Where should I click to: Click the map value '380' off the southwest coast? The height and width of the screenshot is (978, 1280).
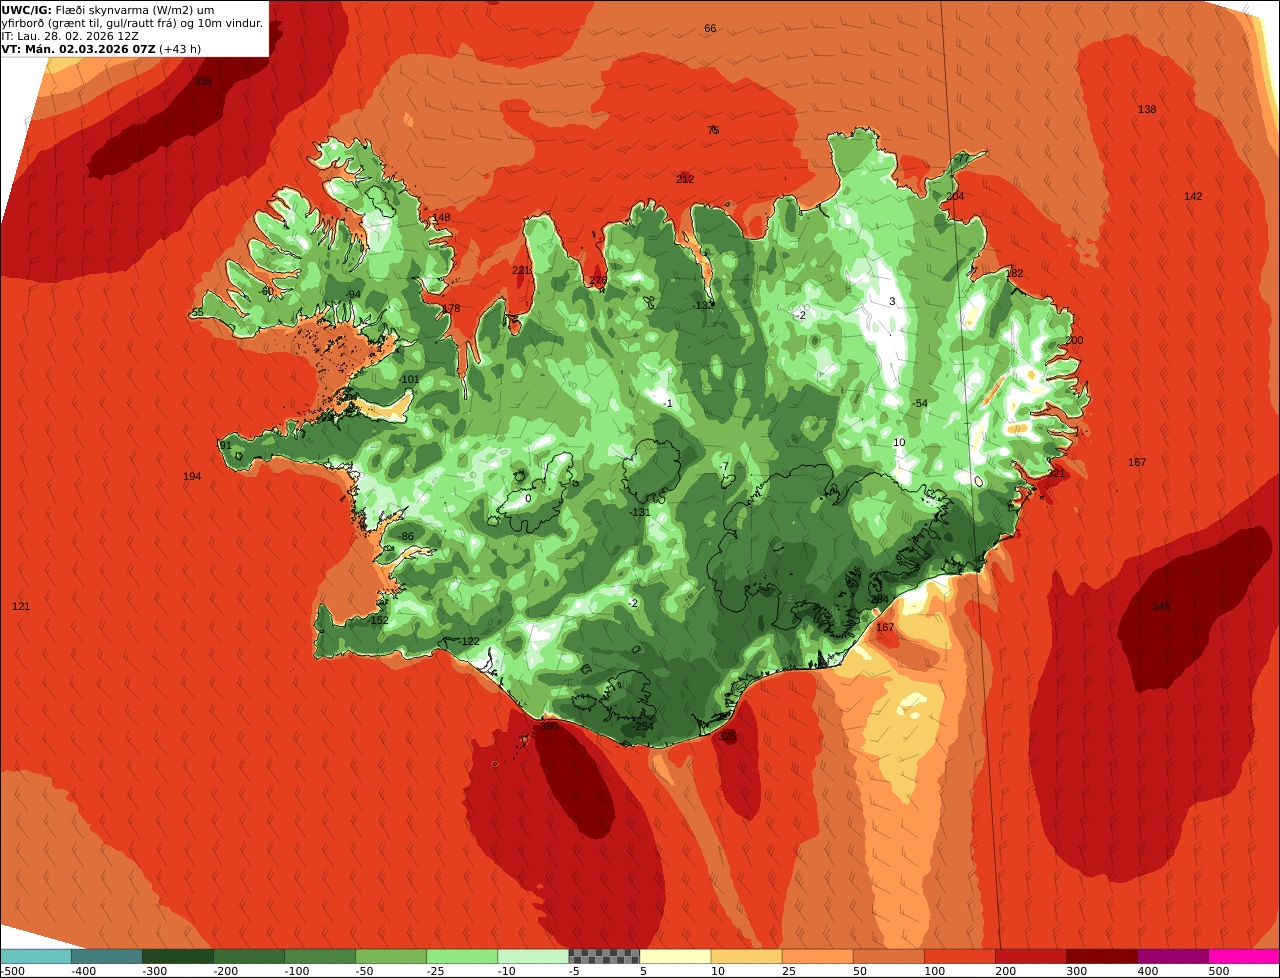pos(548,727)
